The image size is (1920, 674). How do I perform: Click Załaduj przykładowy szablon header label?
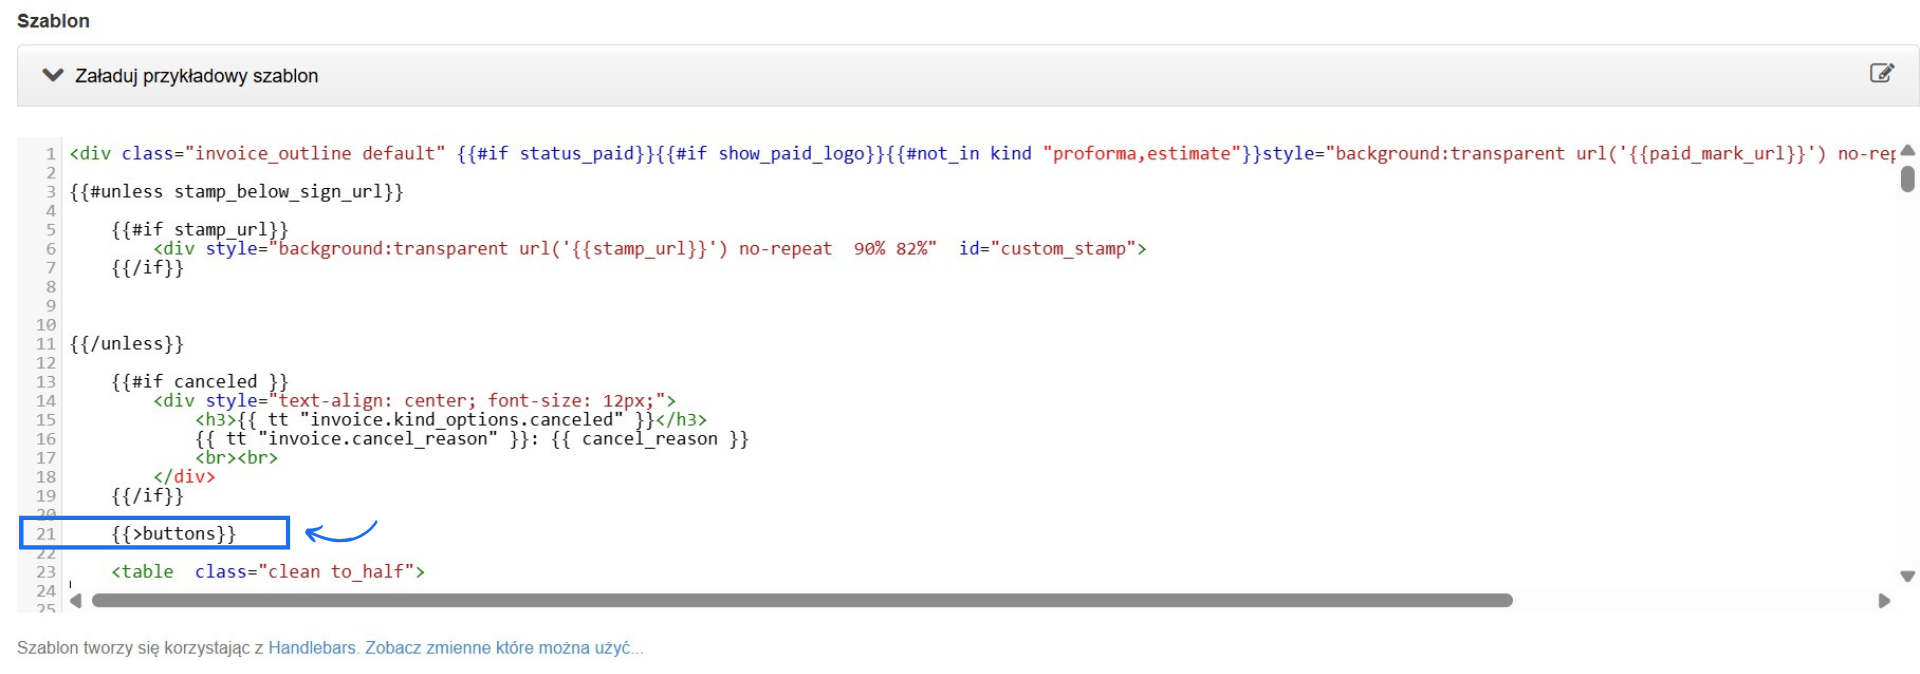click(x=197, y=76)
